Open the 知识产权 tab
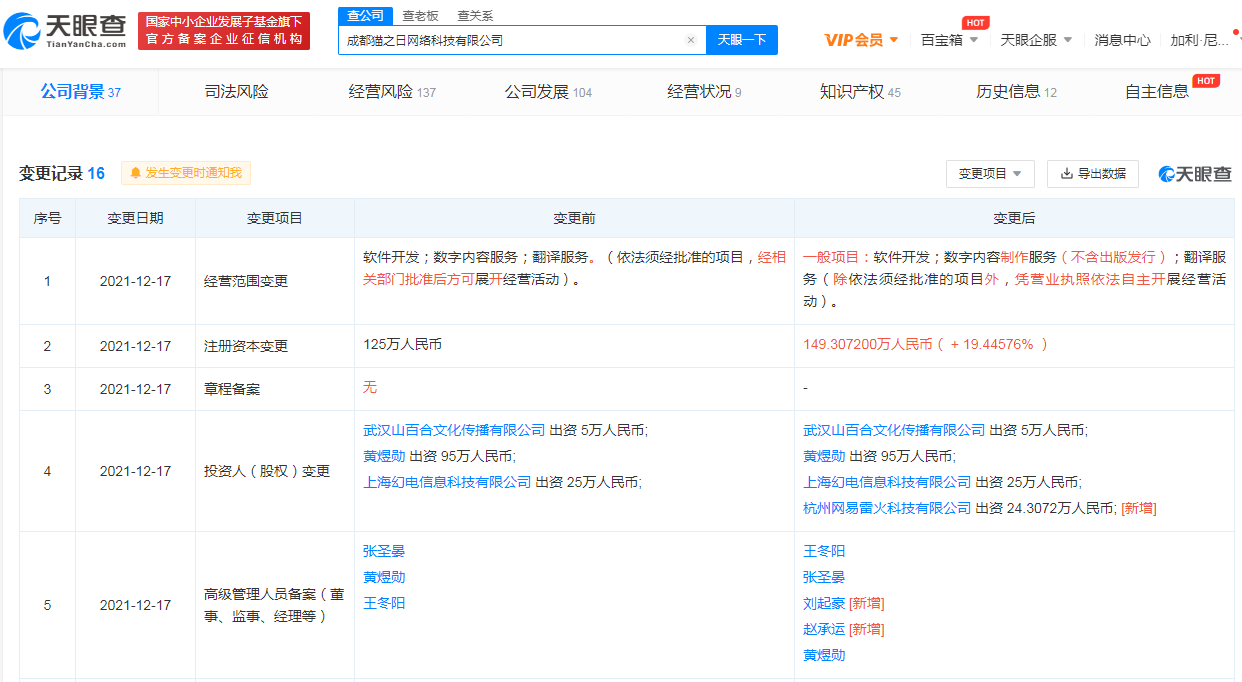Viewport: 1242px width, 682px height. click(860, 92)
